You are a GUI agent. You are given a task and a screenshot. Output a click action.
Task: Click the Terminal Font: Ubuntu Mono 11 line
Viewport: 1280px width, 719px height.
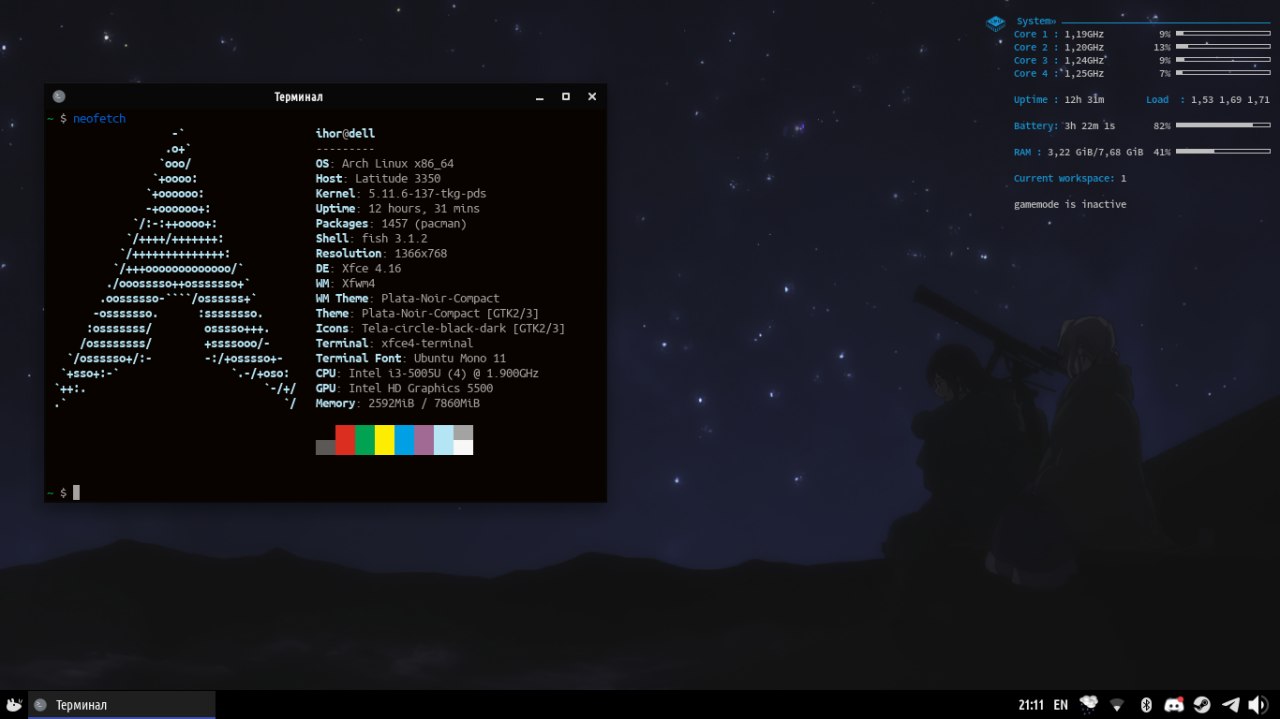tap(411, 358)
